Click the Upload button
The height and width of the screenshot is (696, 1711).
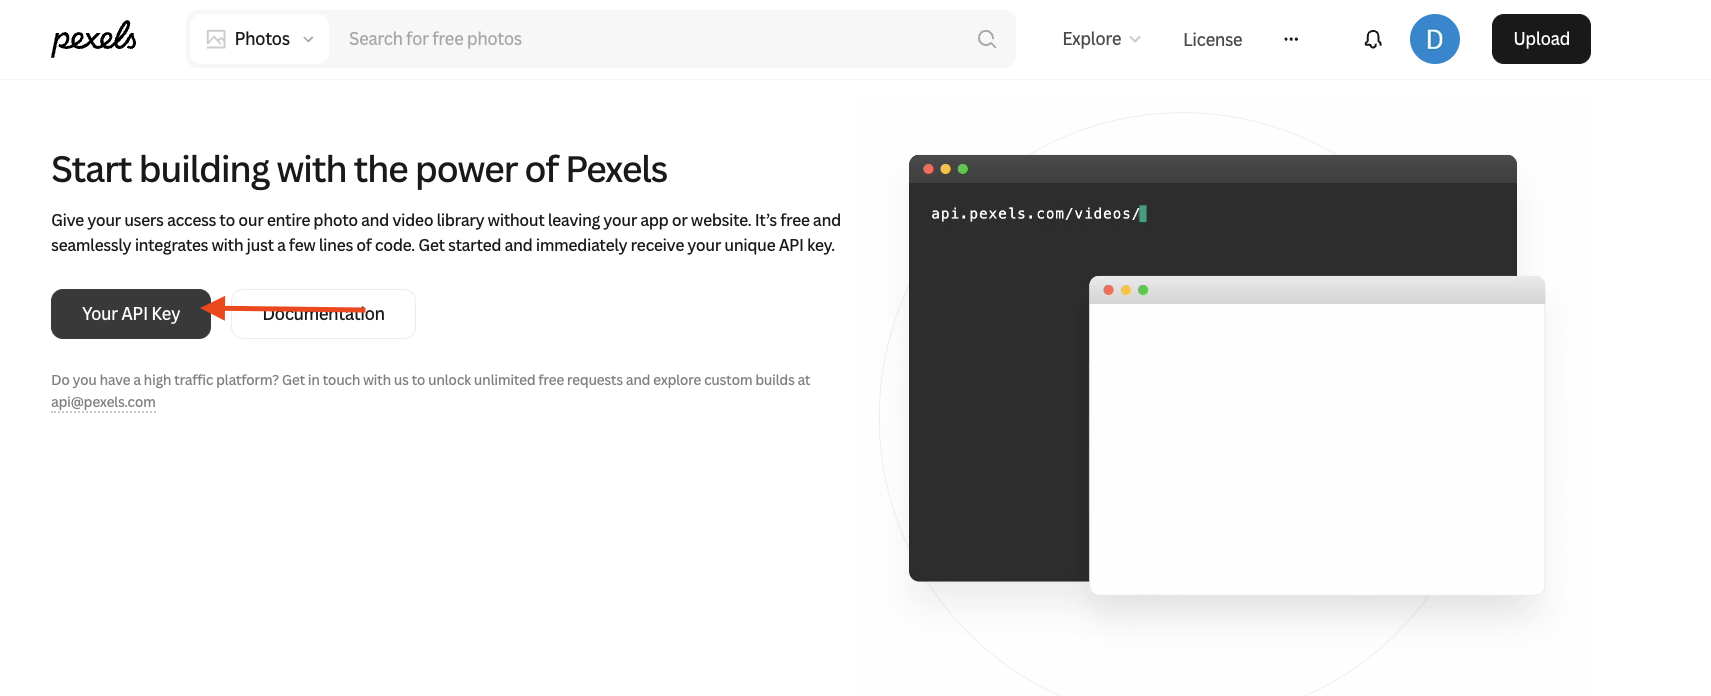1541,39
